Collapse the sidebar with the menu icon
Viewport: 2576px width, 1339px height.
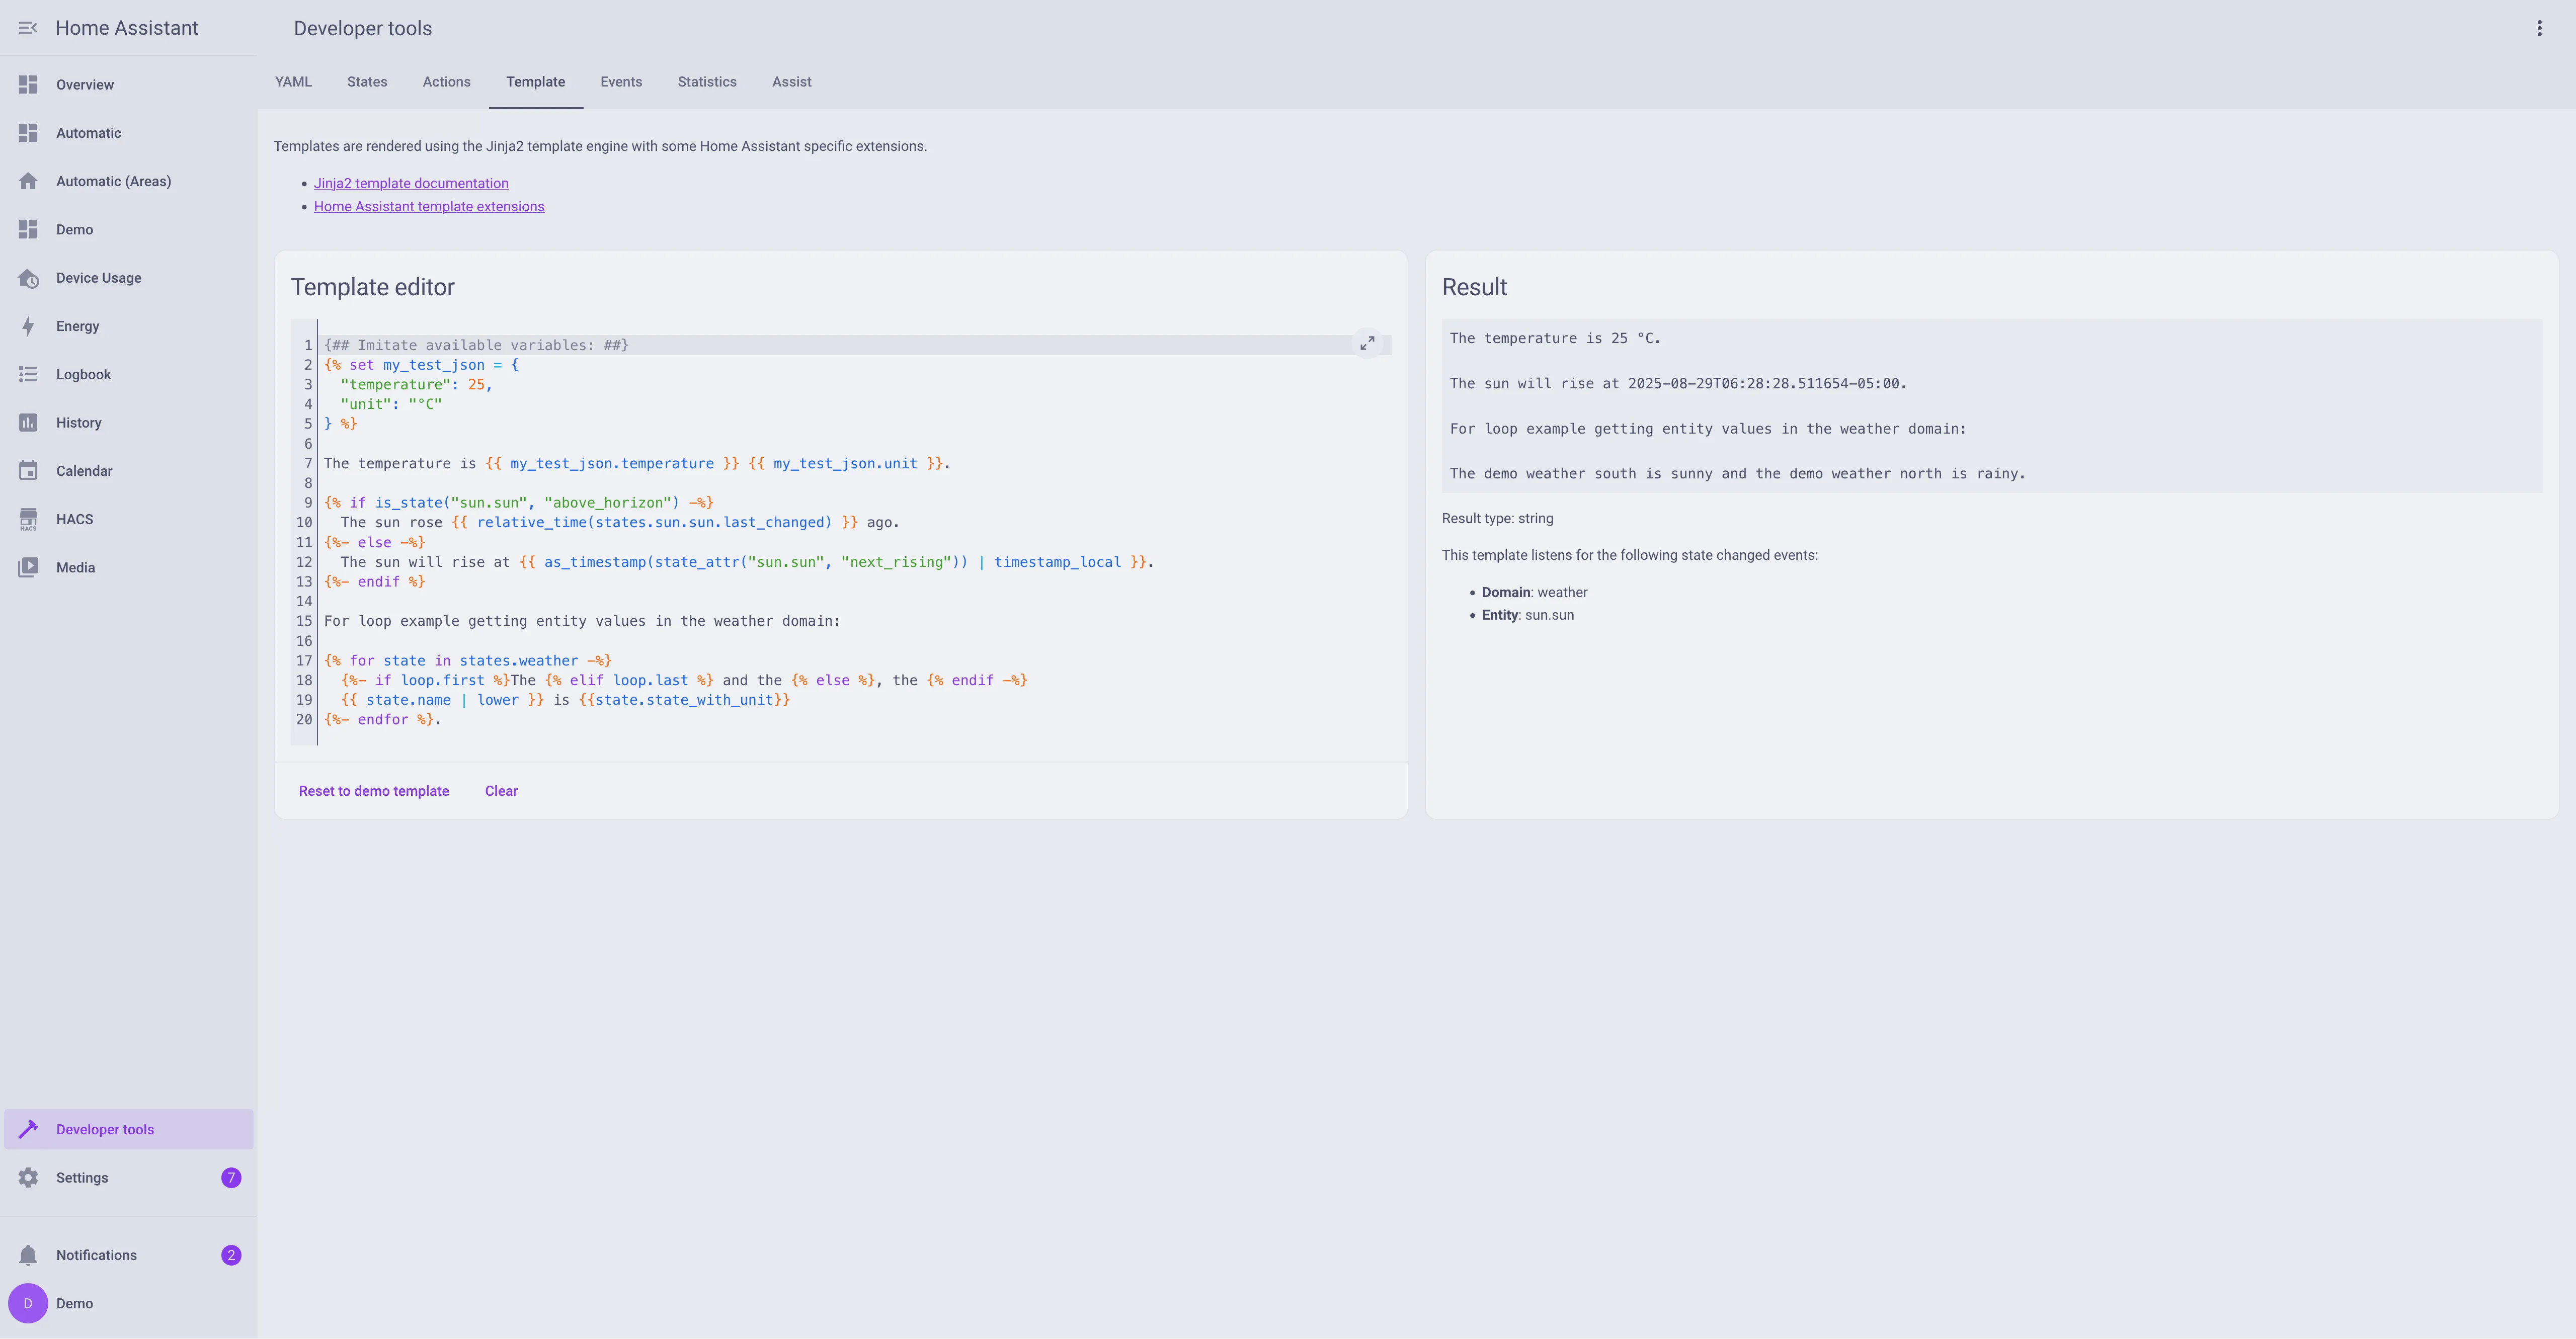click(x=28, y=28)
